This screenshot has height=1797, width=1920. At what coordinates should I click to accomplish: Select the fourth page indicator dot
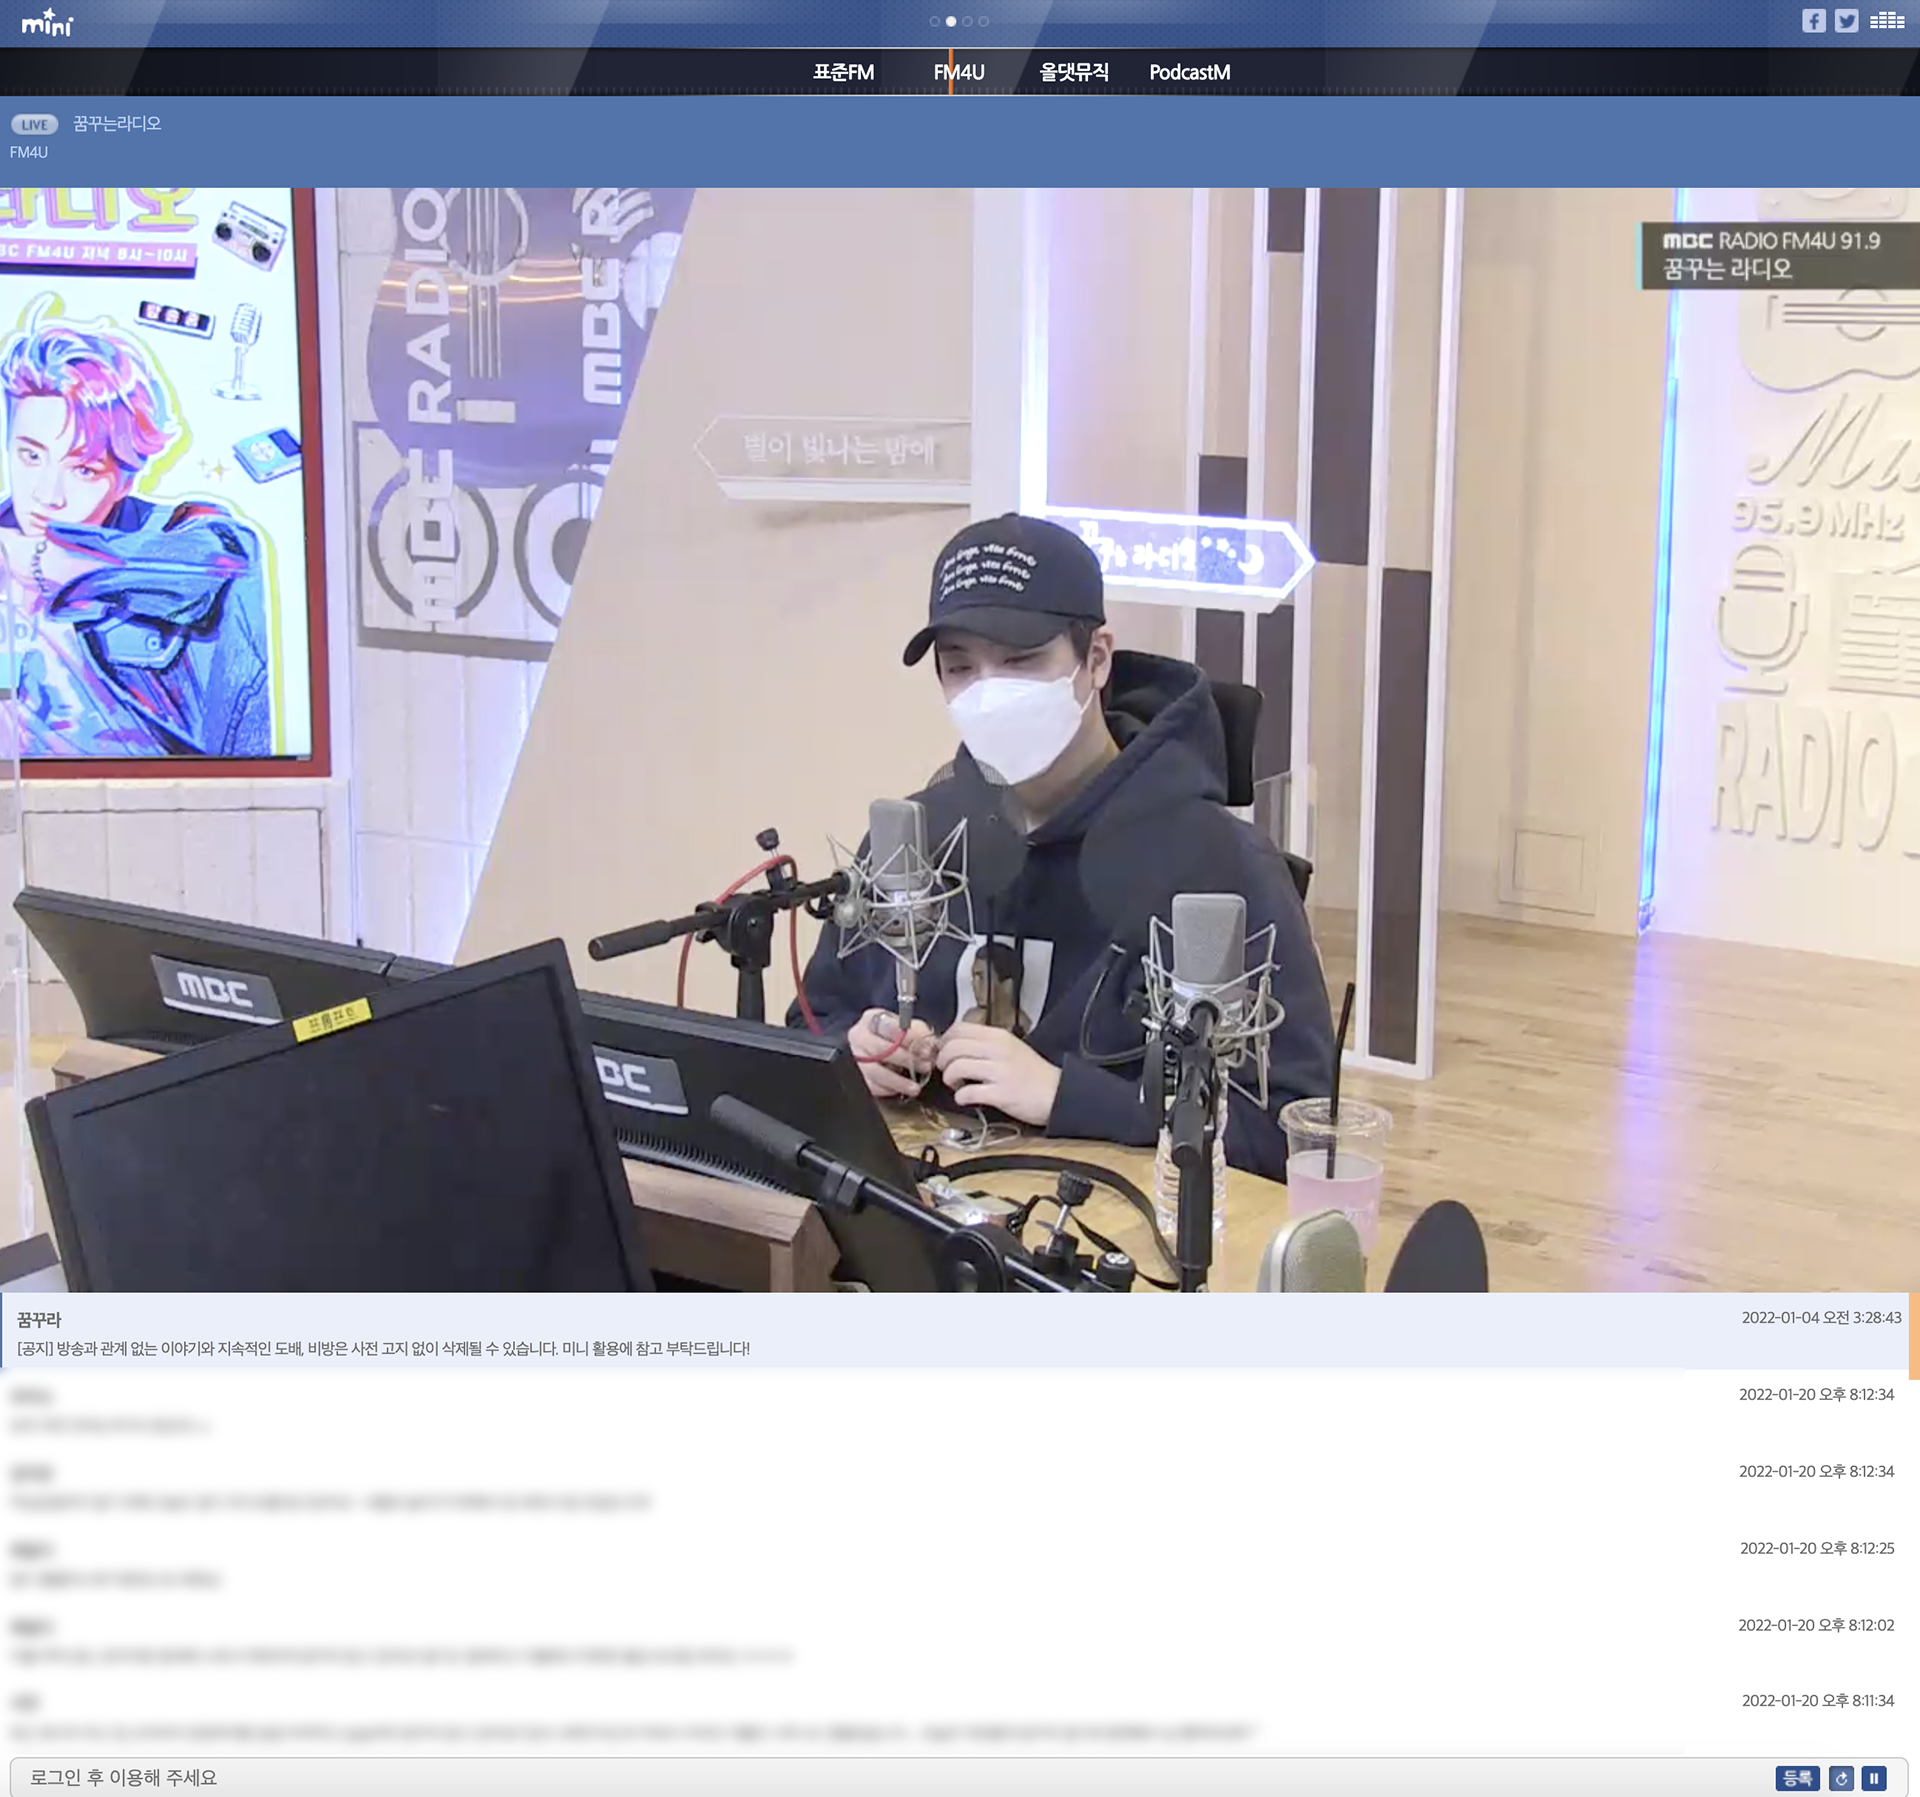coord(984,21)
